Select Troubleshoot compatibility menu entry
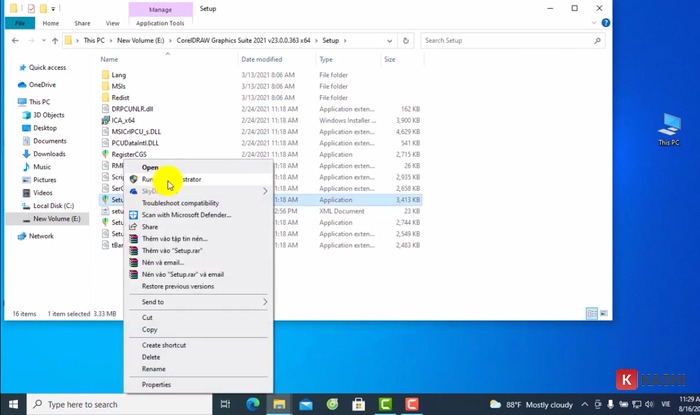The height and width of the screenshot is (415, 700). (180, 203)
